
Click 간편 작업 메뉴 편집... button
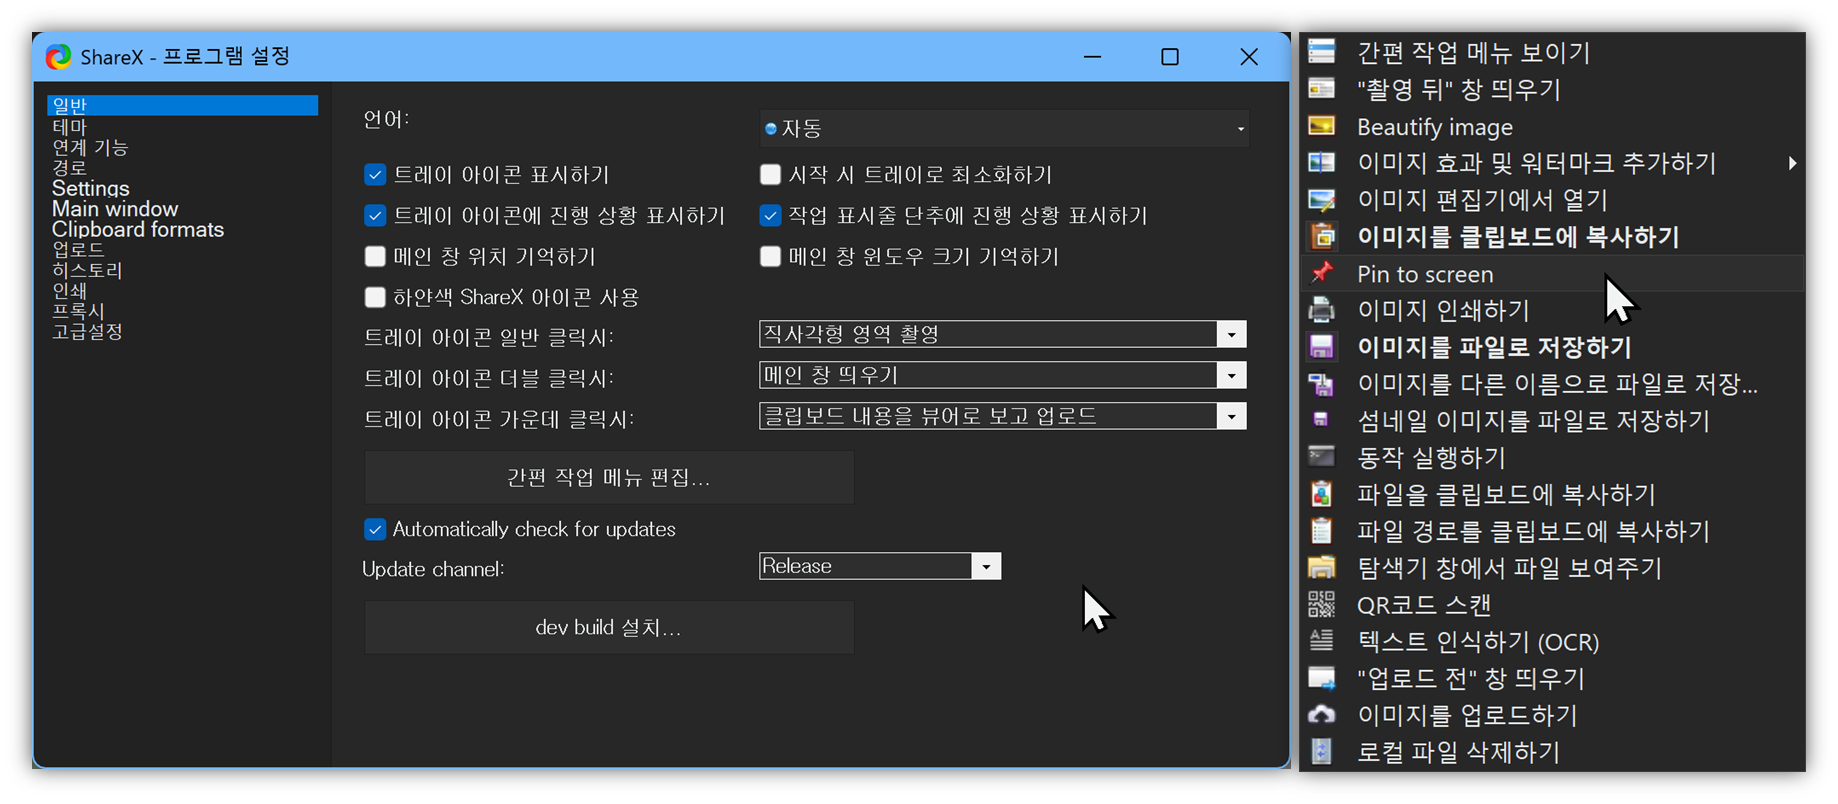pyautogui.click(x=609, y=477)
